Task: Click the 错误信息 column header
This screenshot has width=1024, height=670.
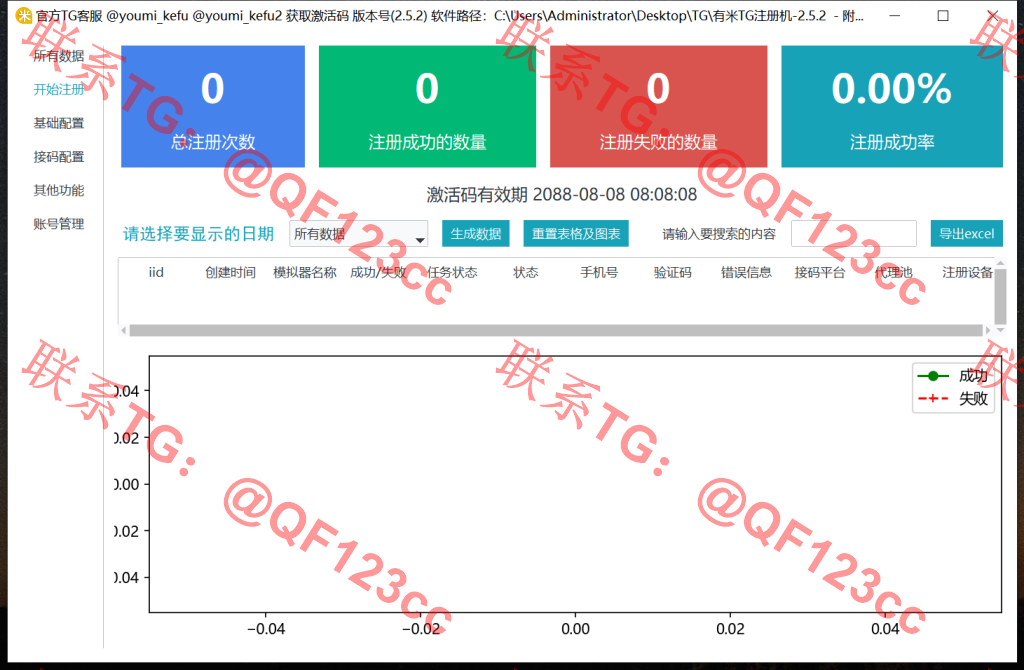Action: tap(746, 272)
